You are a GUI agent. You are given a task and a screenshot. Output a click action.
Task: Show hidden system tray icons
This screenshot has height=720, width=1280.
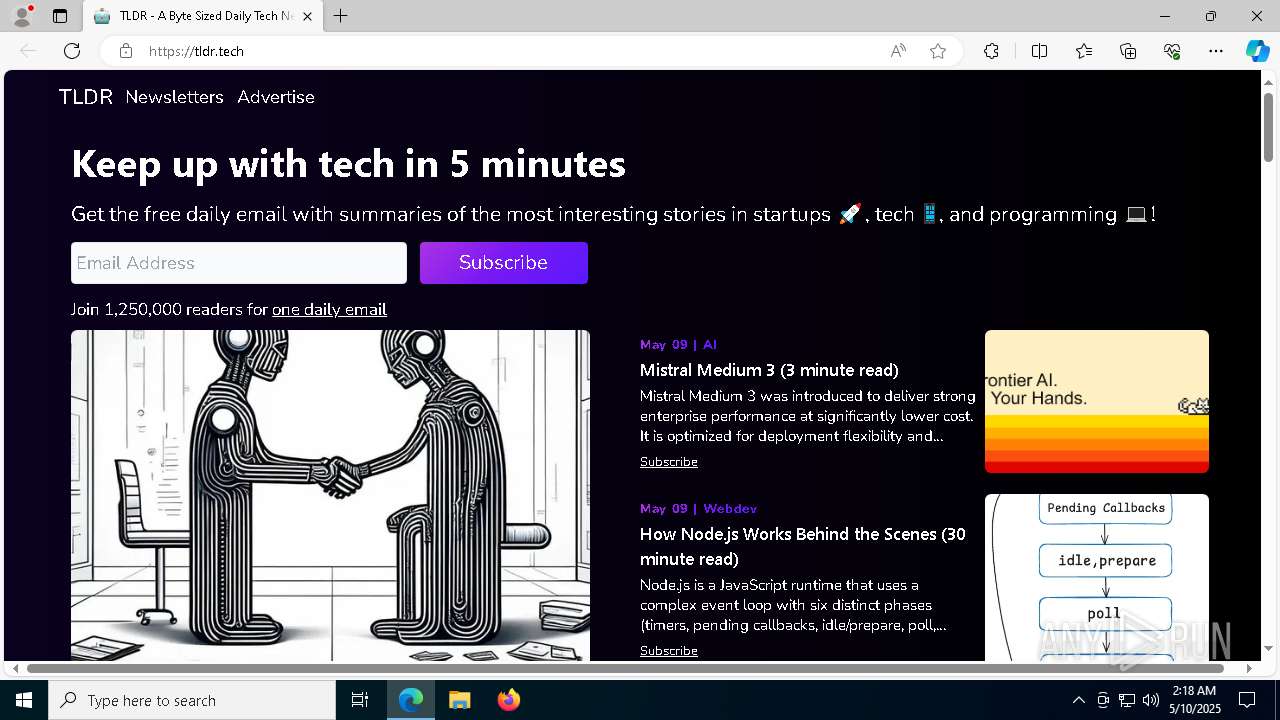pyautogui.click(x=1078, y=700)
